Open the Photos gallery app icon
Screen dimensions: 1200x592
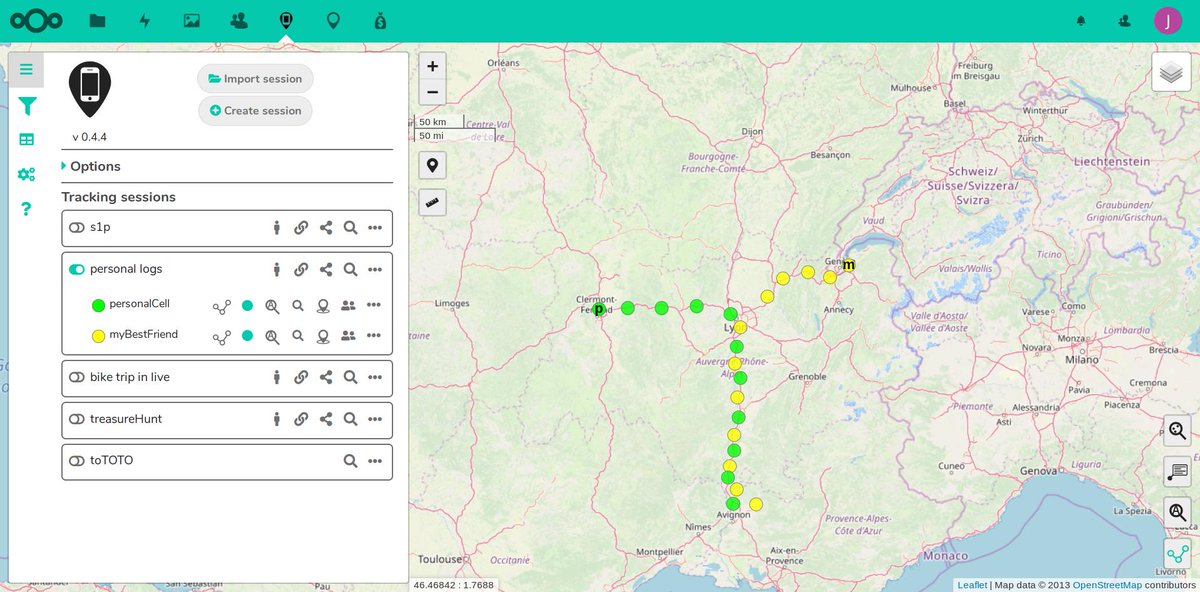(192, 20)
